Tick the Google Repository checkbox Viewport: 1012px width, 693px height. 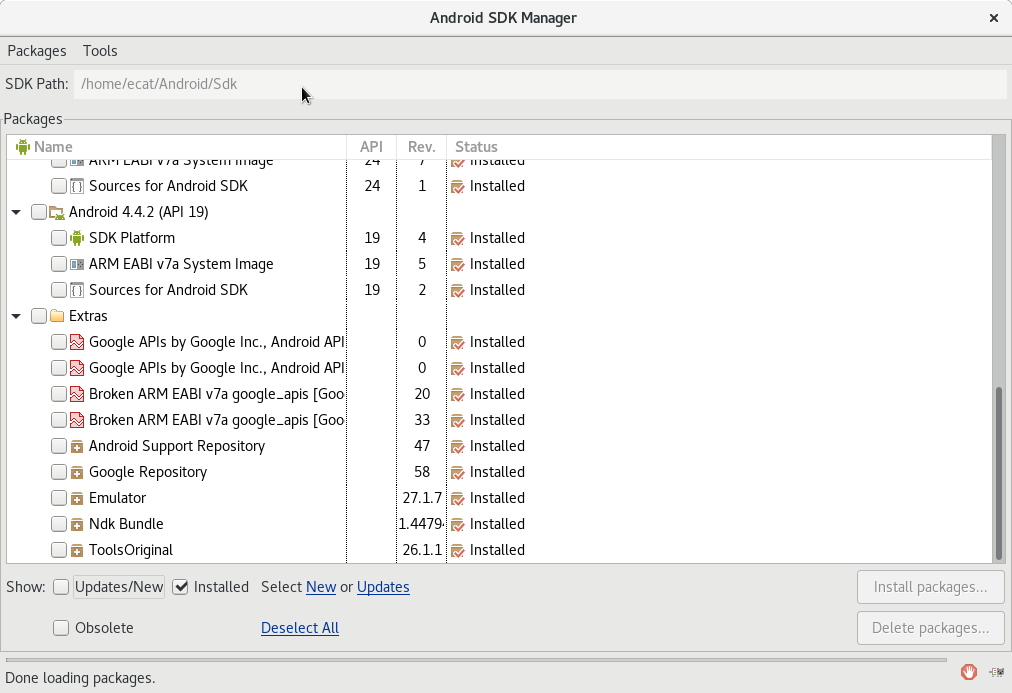(x=59, y=472)
